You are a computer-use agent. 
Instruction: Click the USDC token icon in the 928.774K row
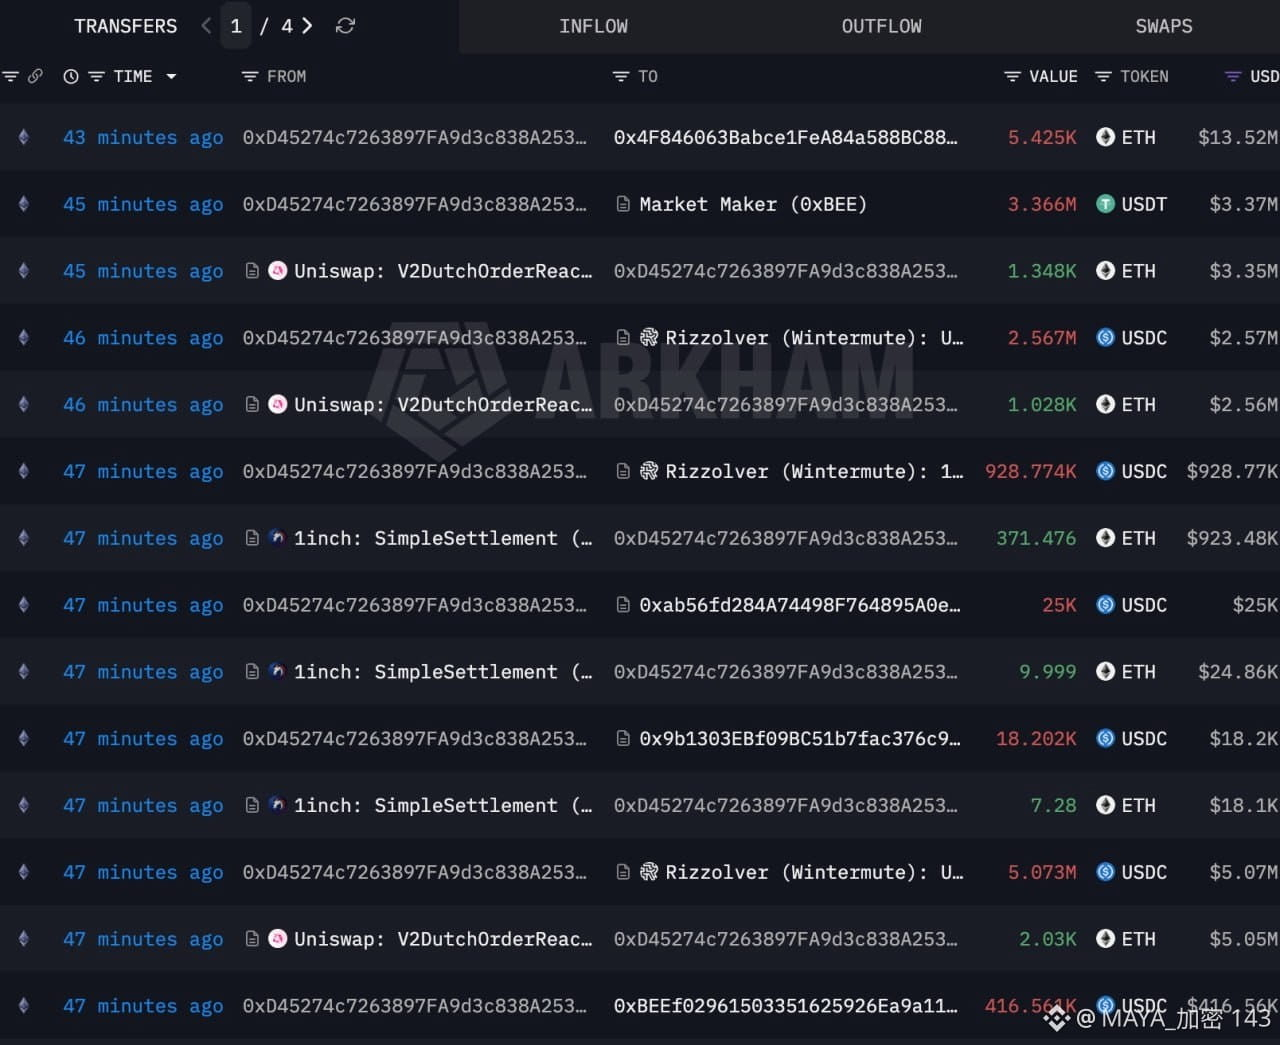point(1105,471)
